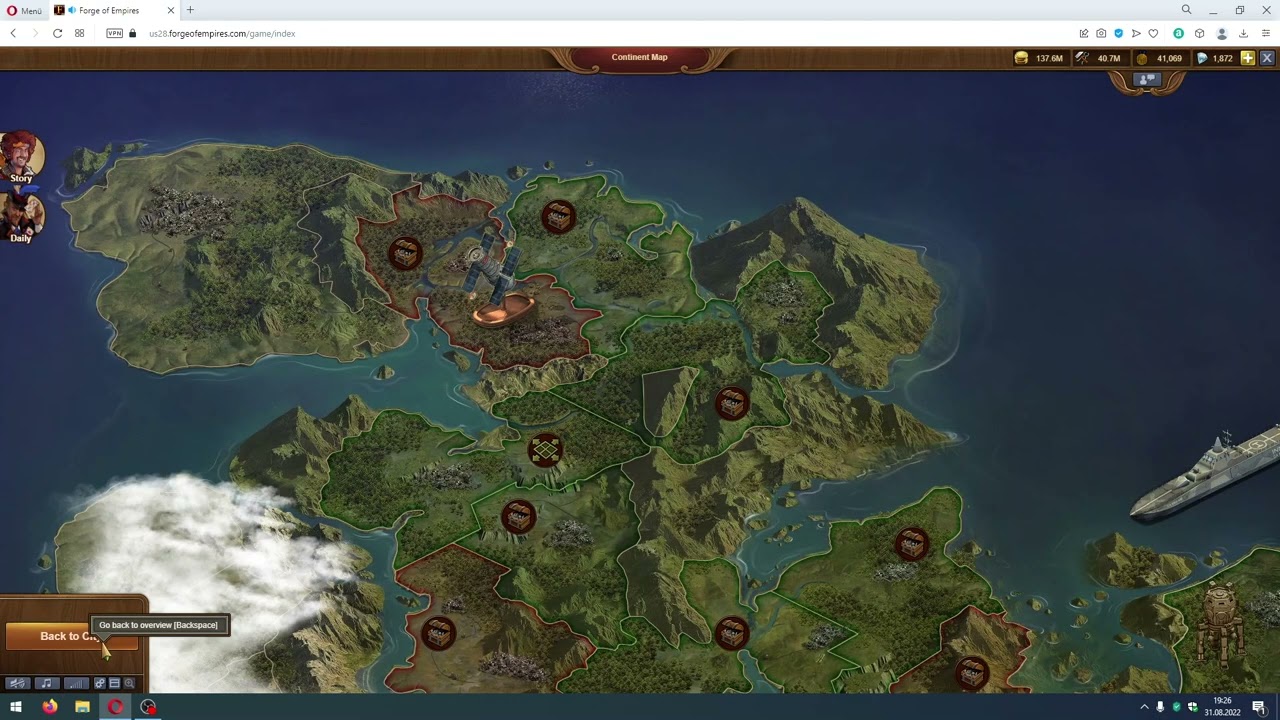Close the continent map with X button
Viewport: 1280px width, 720px height.
[1267, 58]
